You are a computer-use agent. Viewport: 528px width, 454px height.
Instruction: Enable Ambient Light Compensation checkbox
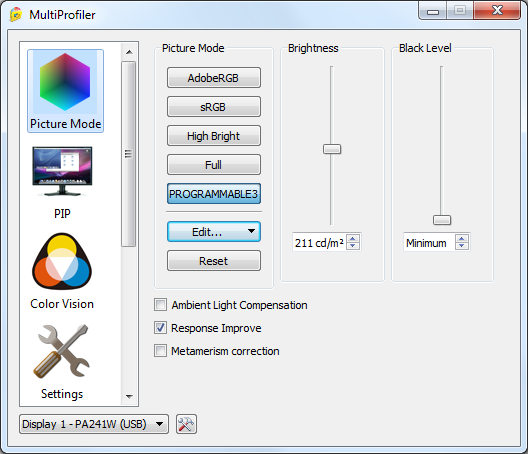160,305
